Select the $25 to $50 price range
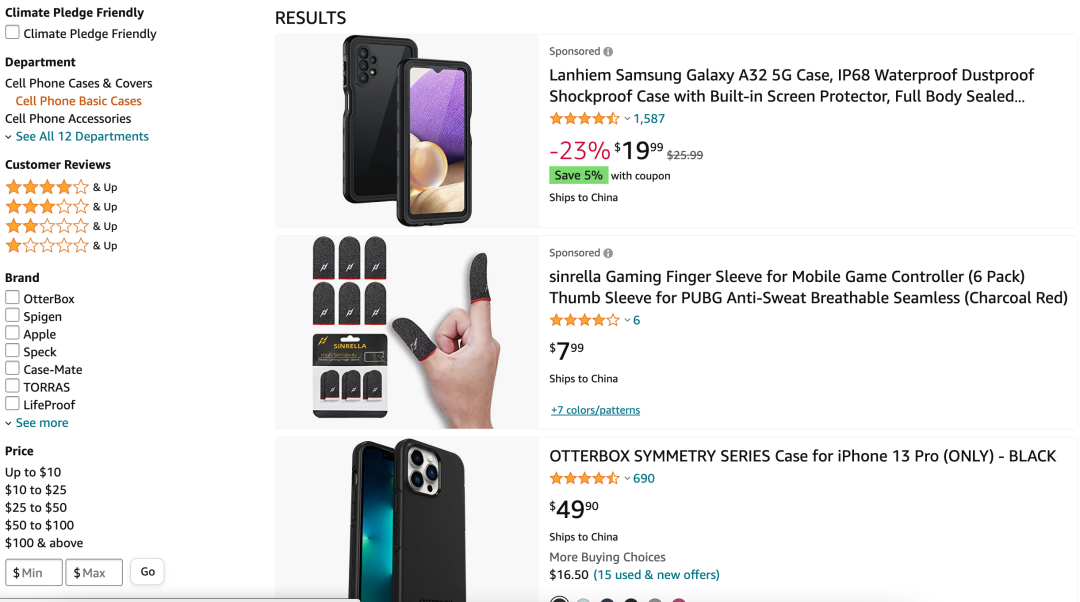The image size is (1080, 602). pos(36,508)
